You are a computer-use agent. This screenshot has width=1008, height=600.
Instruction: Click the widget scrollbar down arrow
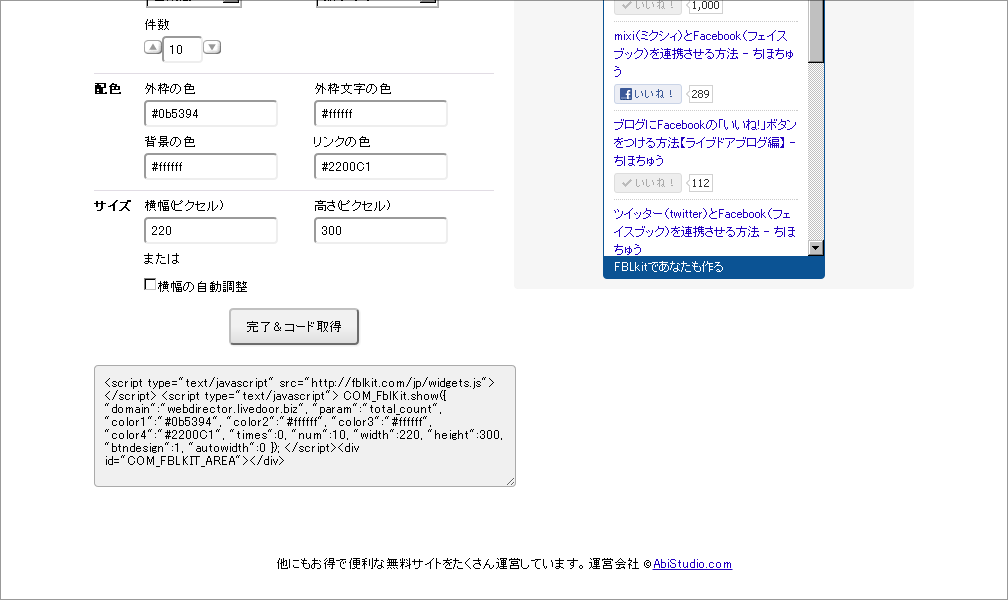pyautogui.click(x=816, y=248)
